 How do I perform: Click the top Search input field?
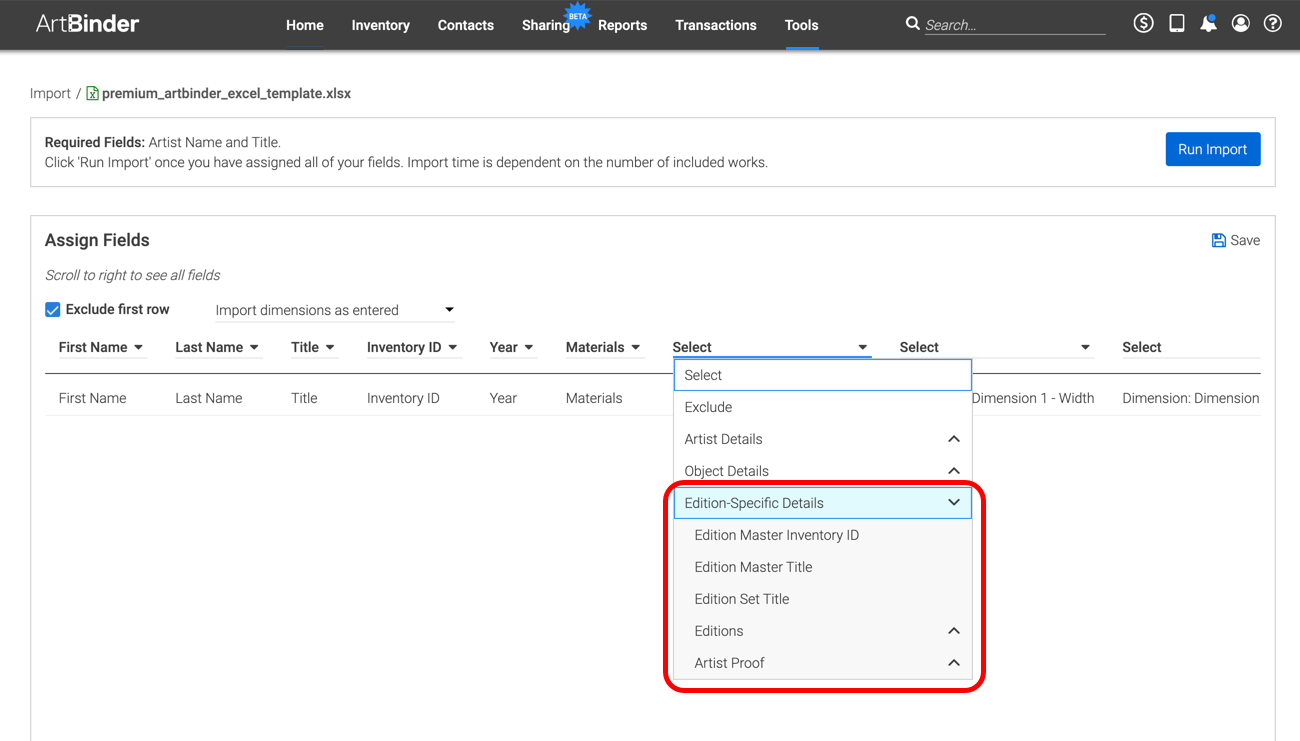click(x=1014, y=25)
